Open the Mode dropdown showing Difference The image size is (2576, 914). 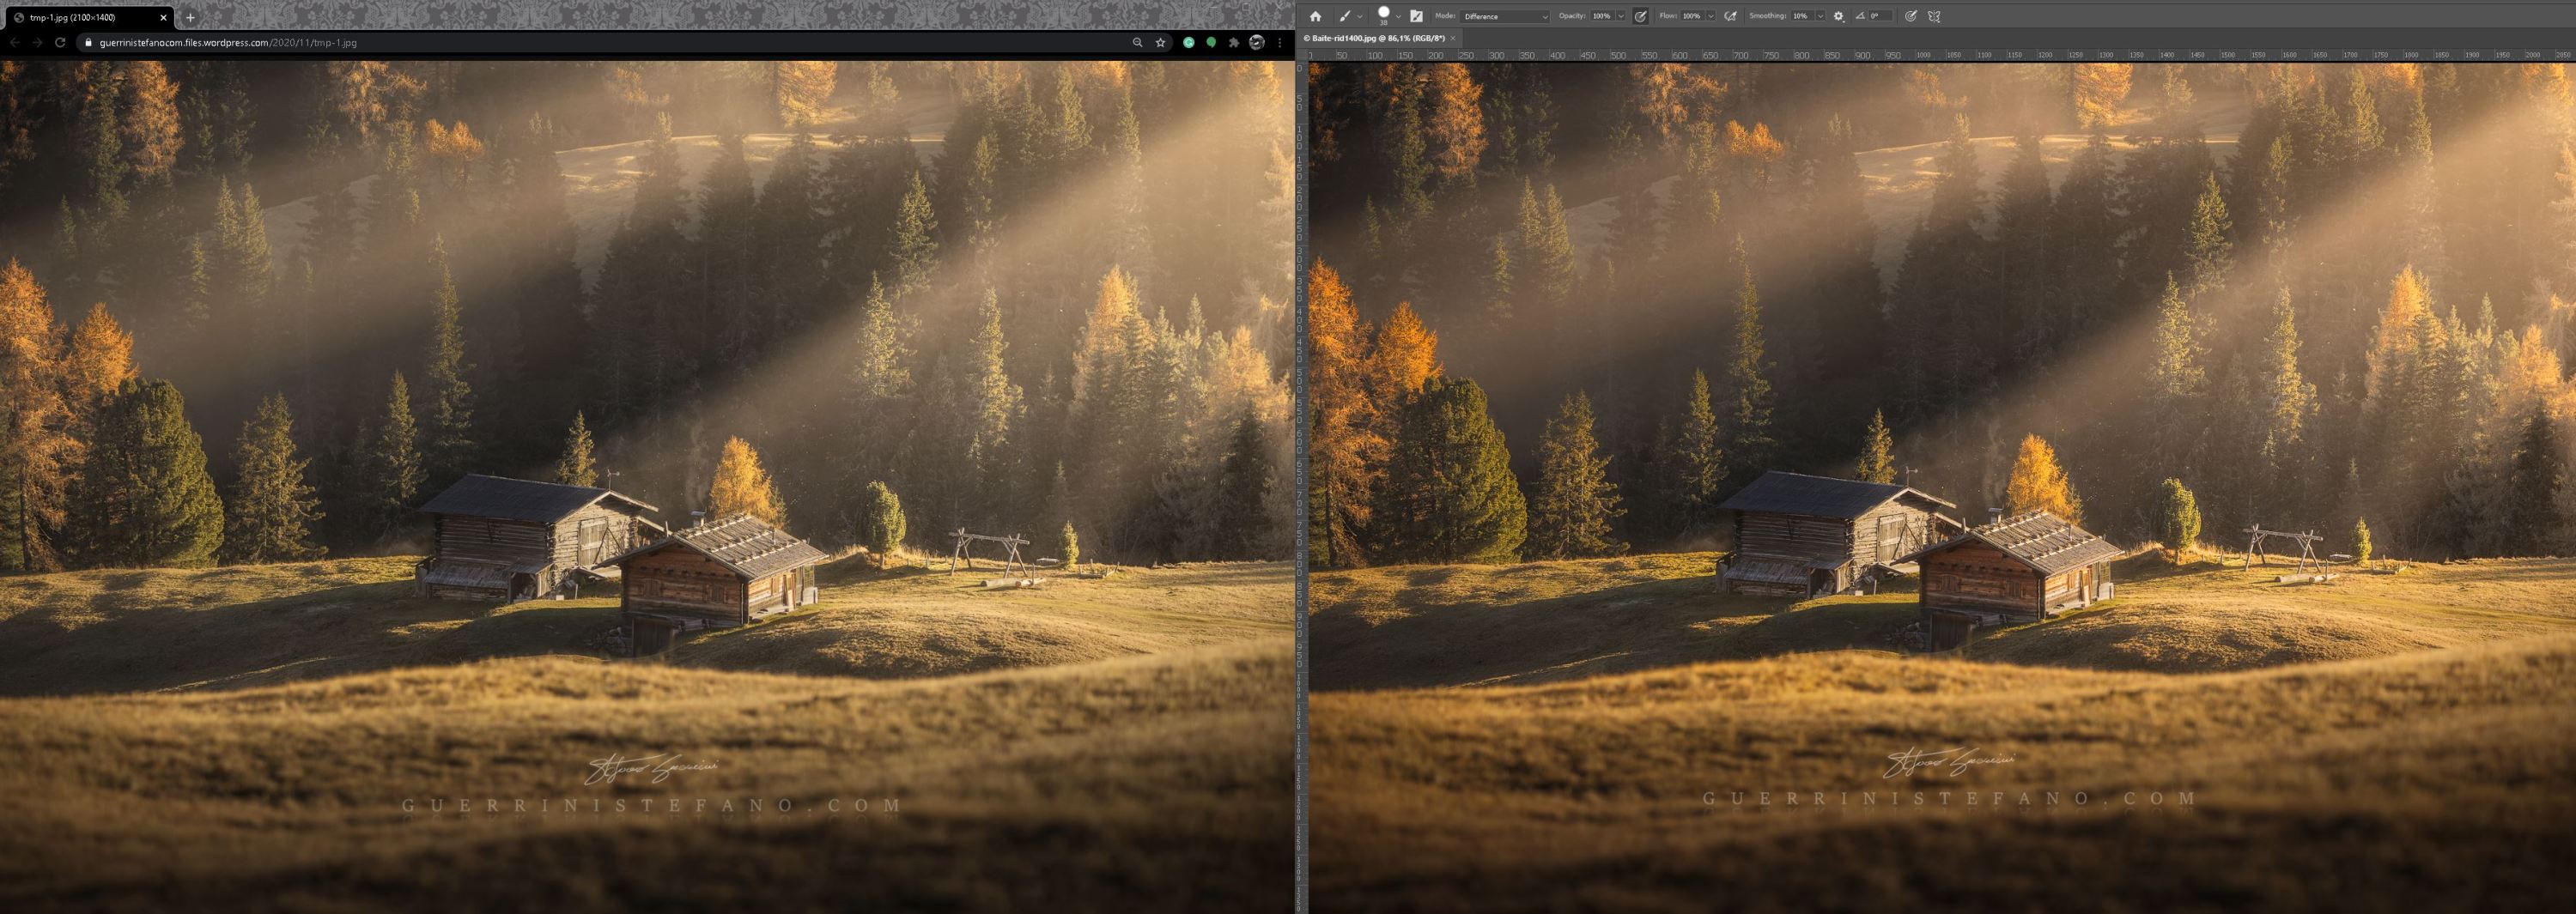[x=1504, y=16]
